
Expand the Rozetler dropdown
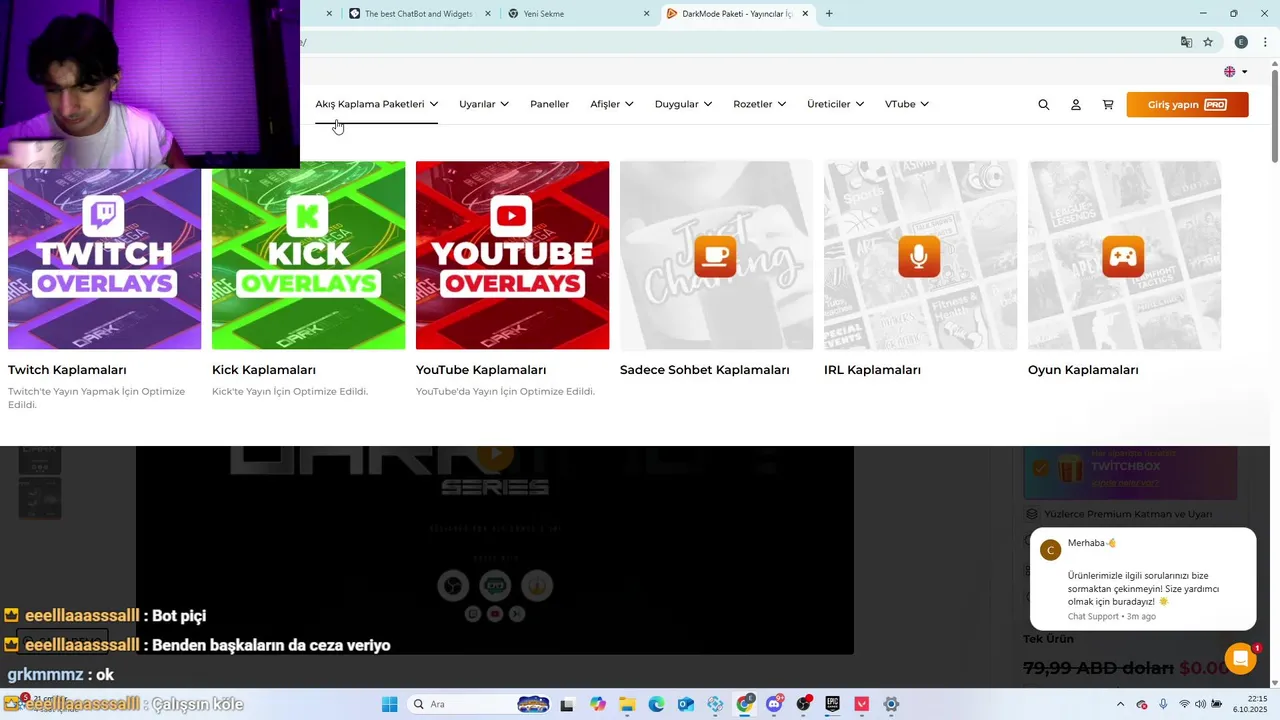pos(759,104)
